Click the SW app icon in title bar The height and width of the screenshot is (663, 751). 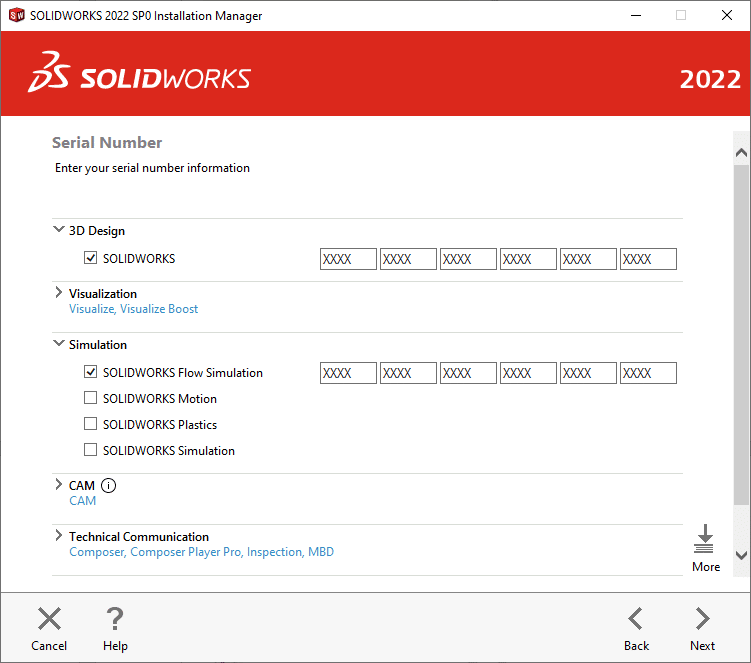[x=16, y=16]
